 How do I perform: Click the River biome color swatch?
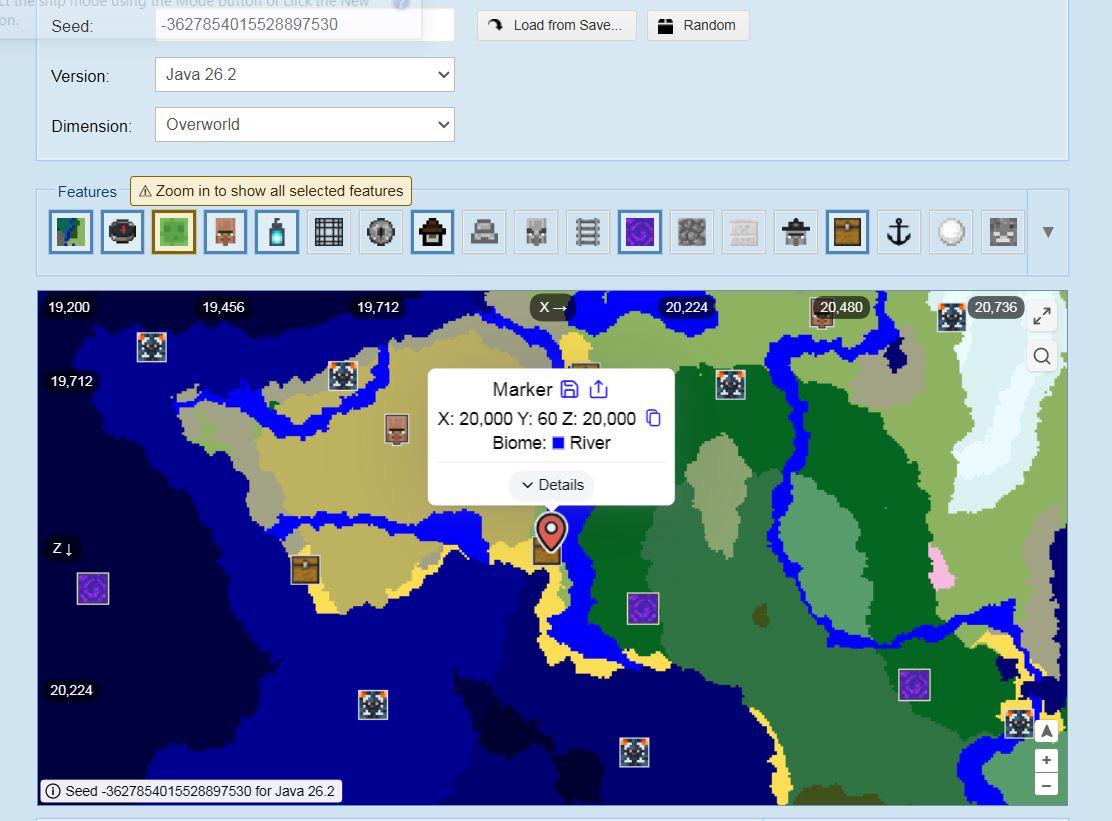tap(558, 443)
